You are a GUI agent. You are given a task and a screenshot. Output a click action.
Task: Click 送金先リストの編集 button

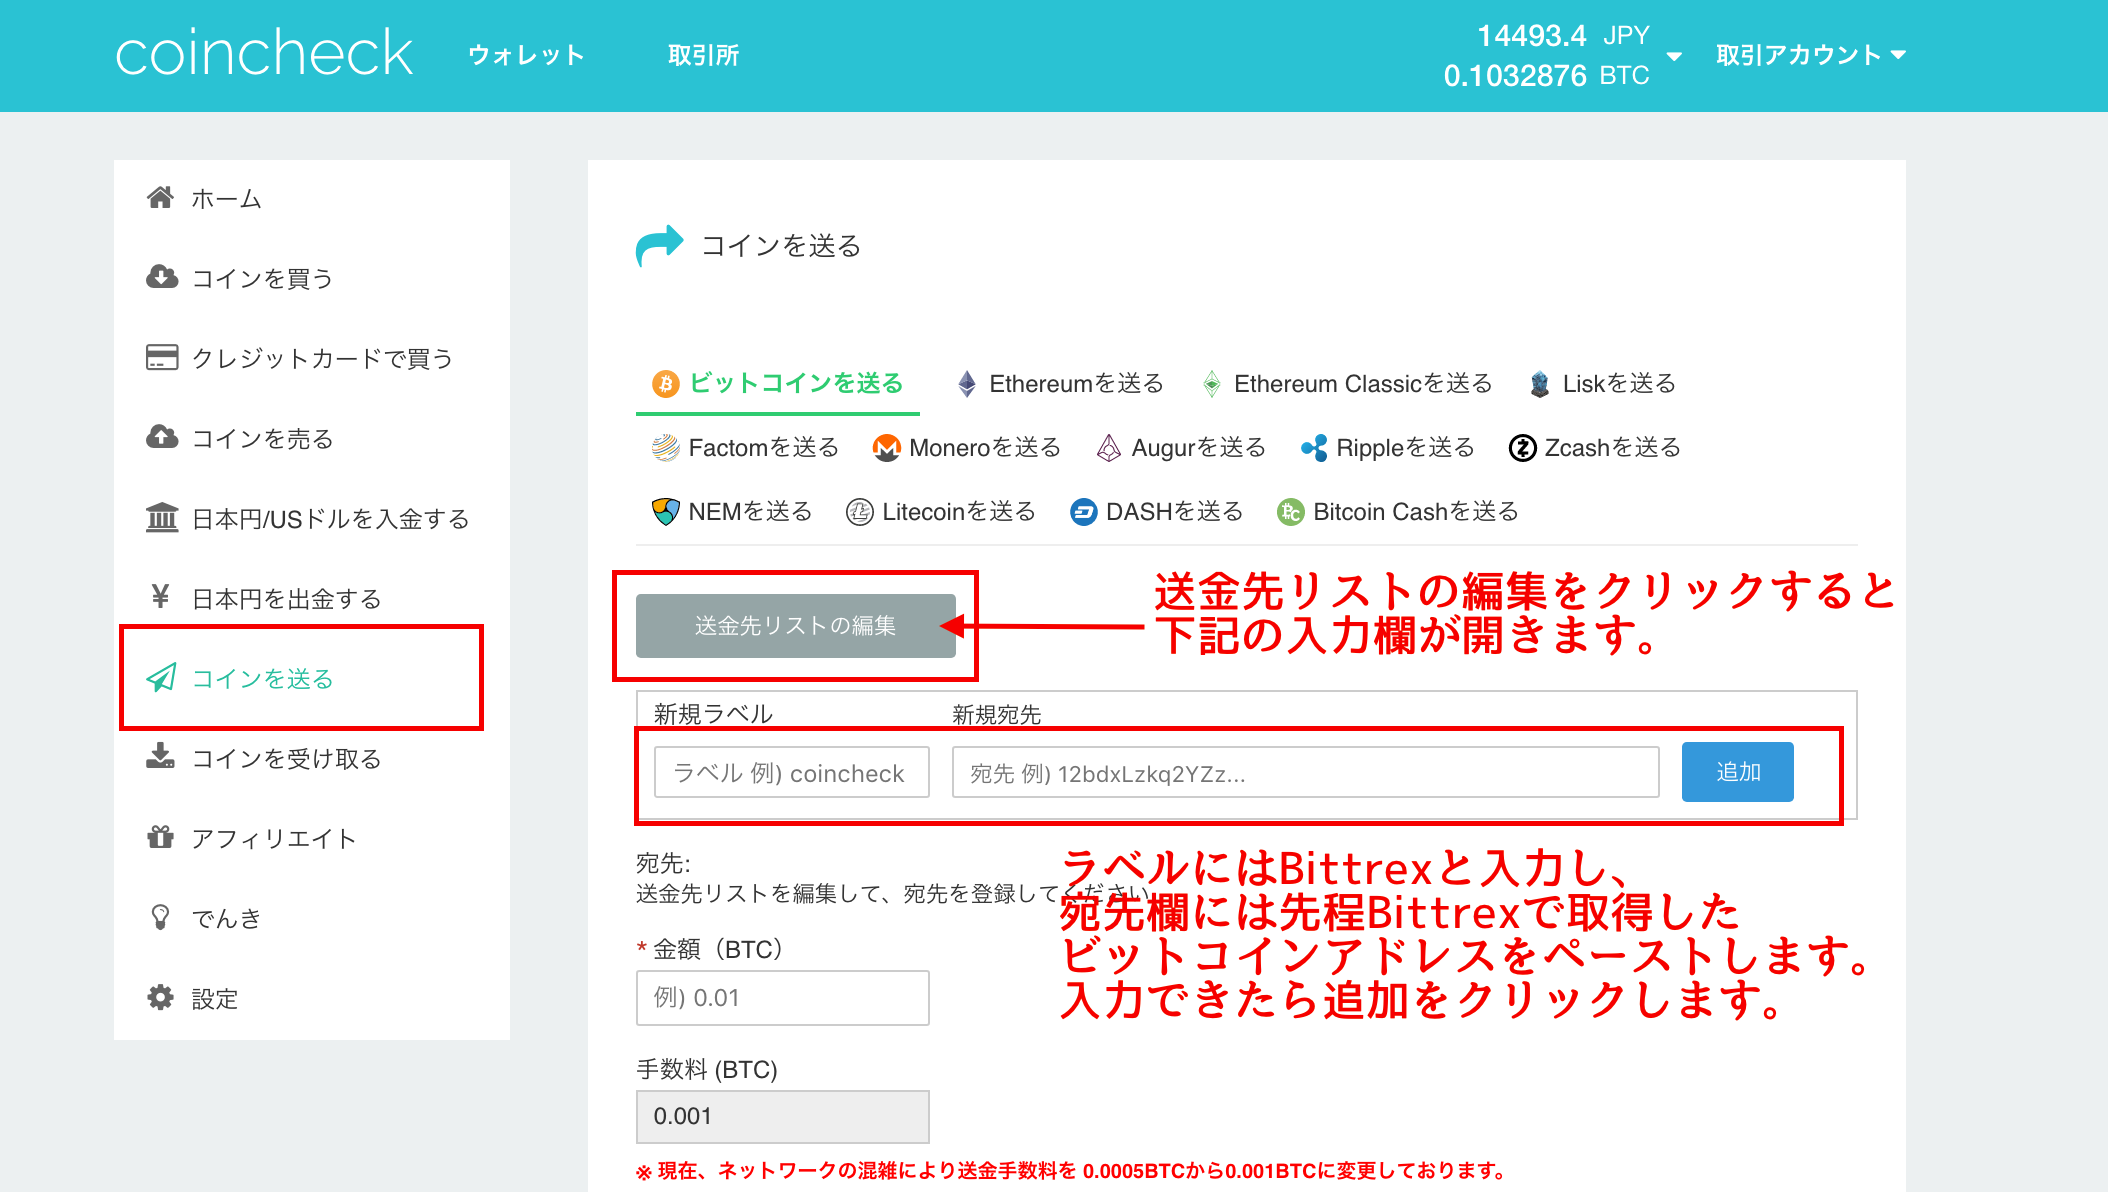[796, 626]
